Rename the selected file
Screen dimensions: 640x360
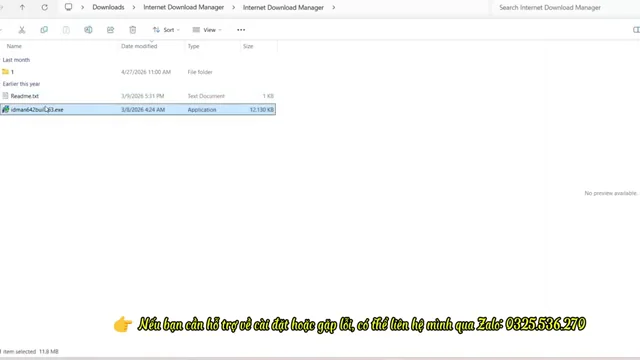88,30
